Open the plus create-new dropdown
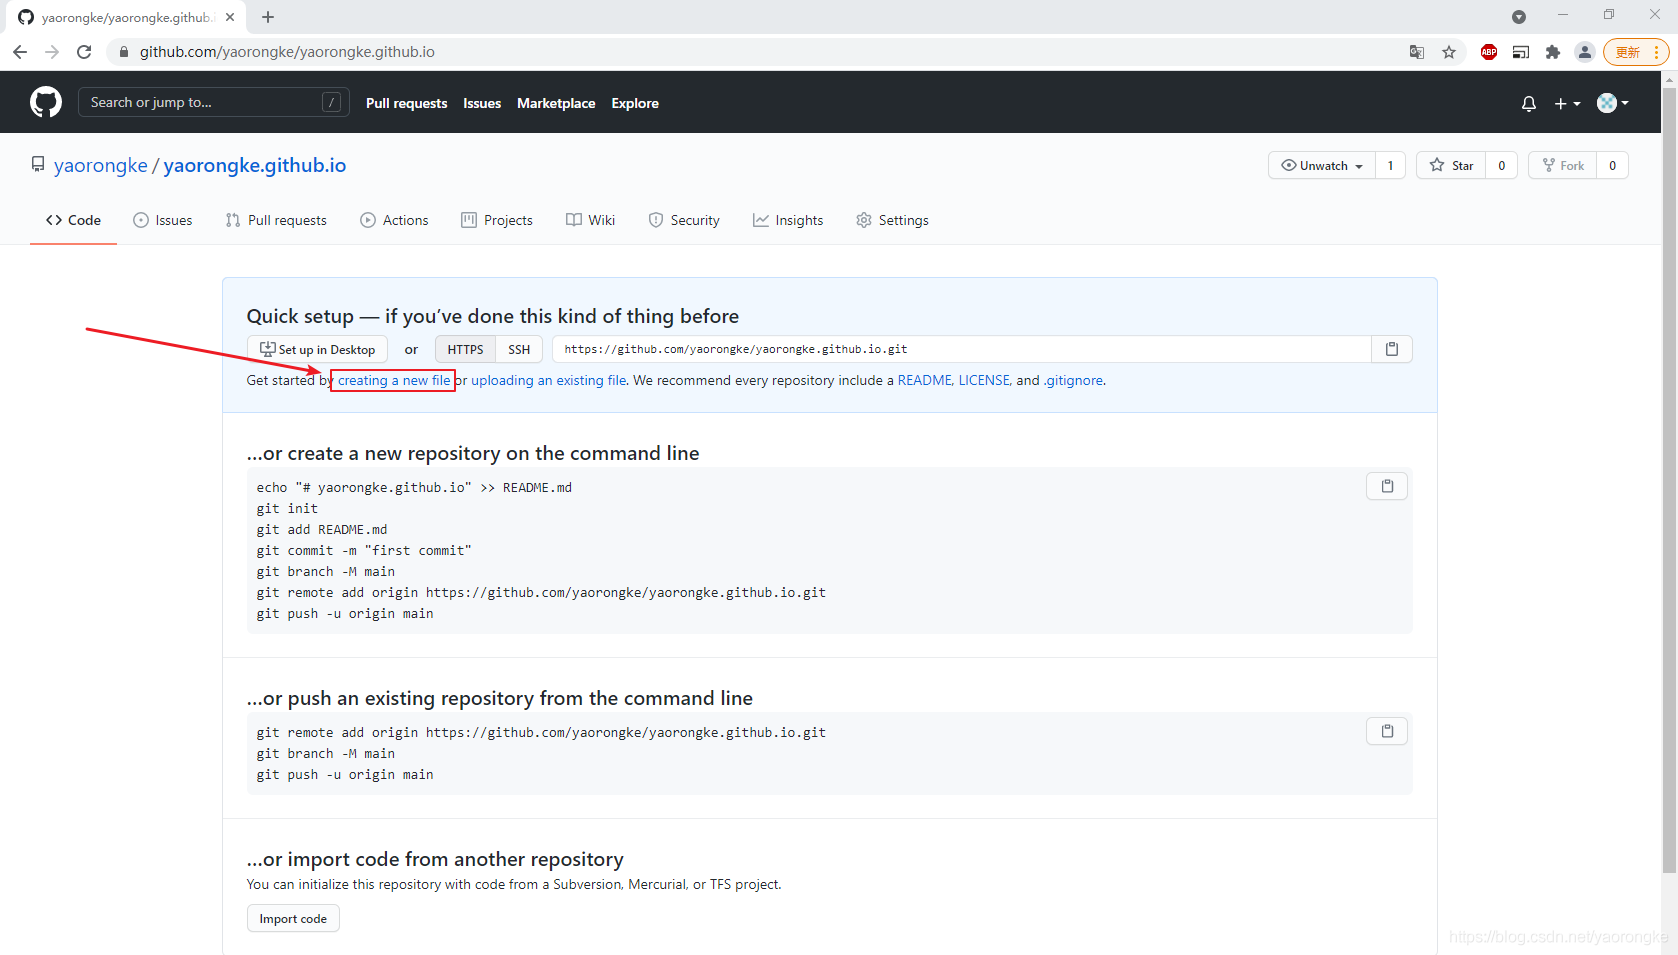This screenshot has width=1678, height=955. click(x=1566, y=103)
